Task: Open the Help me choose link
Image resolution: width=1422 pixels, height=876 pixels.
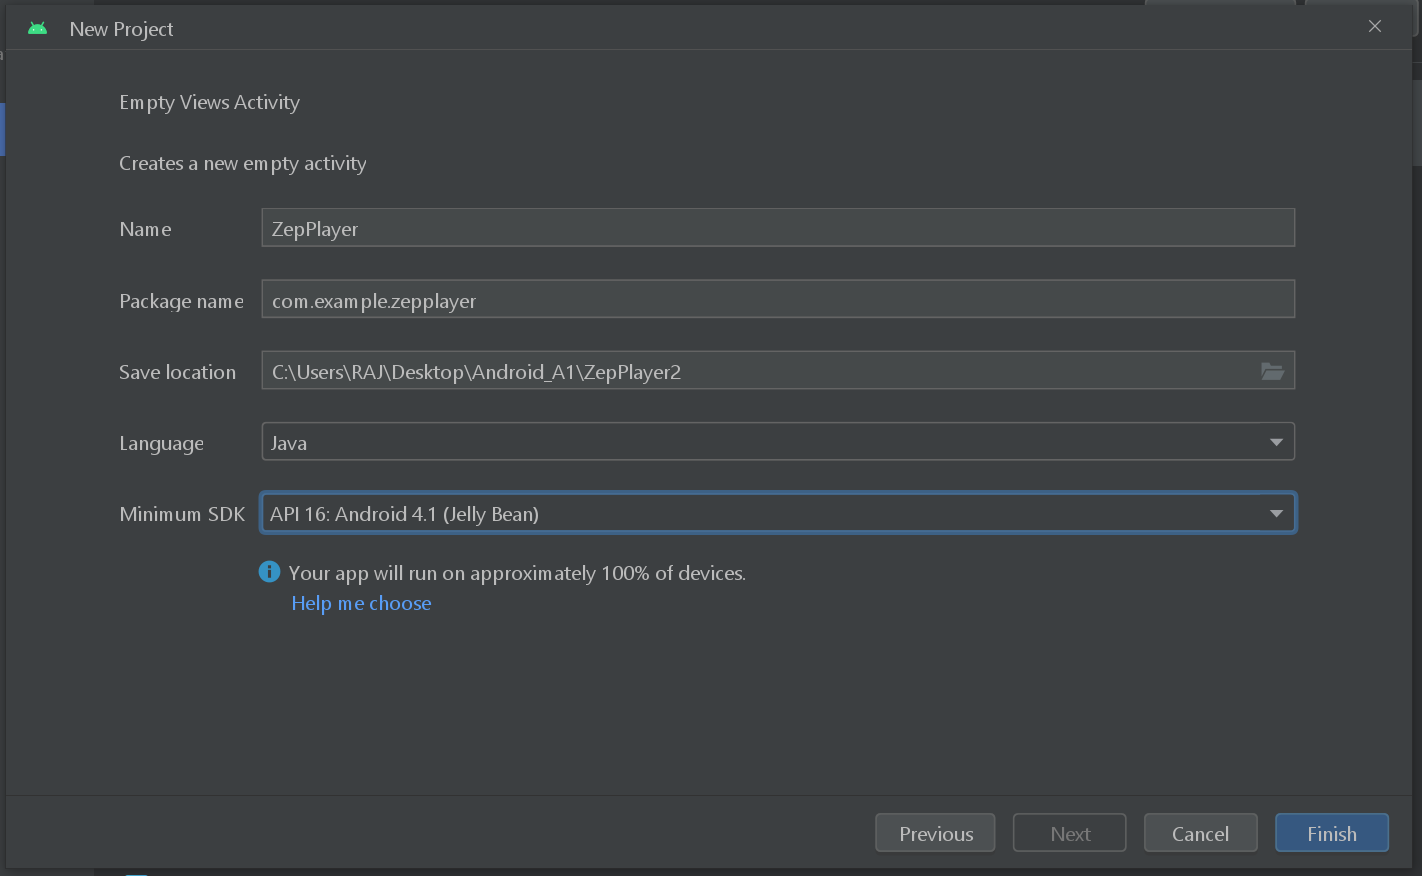Action: click(x=361, y=603)
